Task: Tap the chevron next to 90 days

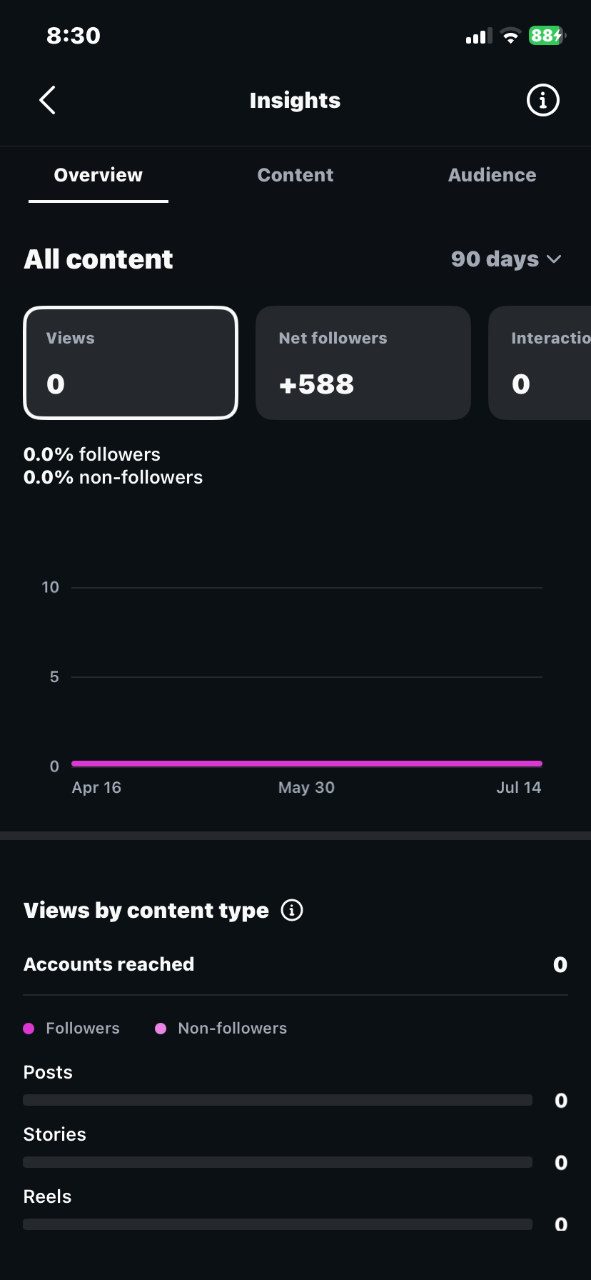Action: pos(554,259)
